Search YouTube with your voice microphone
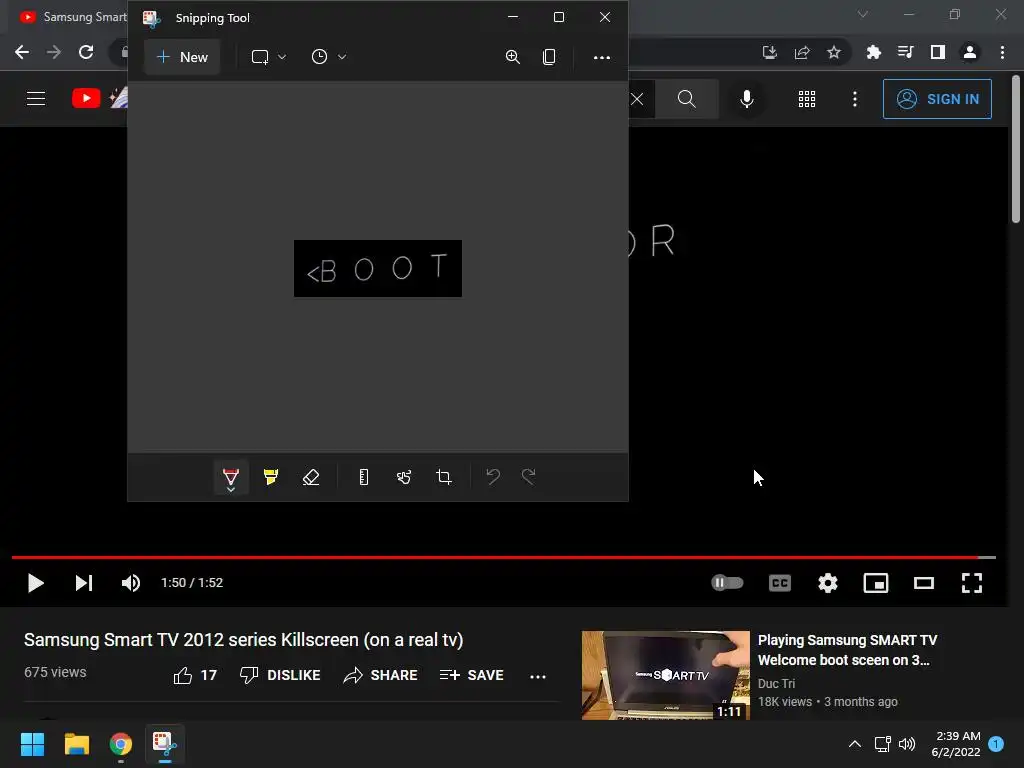 [747, 99]
